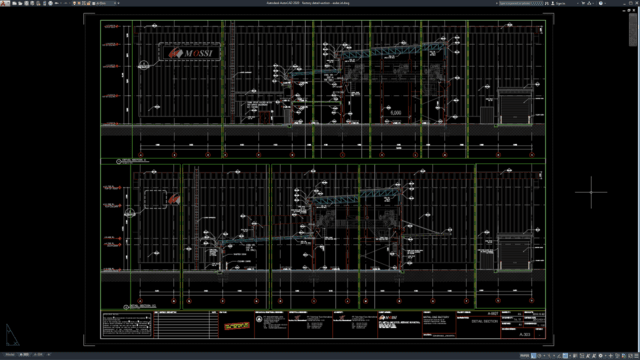Open the status bar Customization menu icon
640x360 pixels.
[636, 356]
